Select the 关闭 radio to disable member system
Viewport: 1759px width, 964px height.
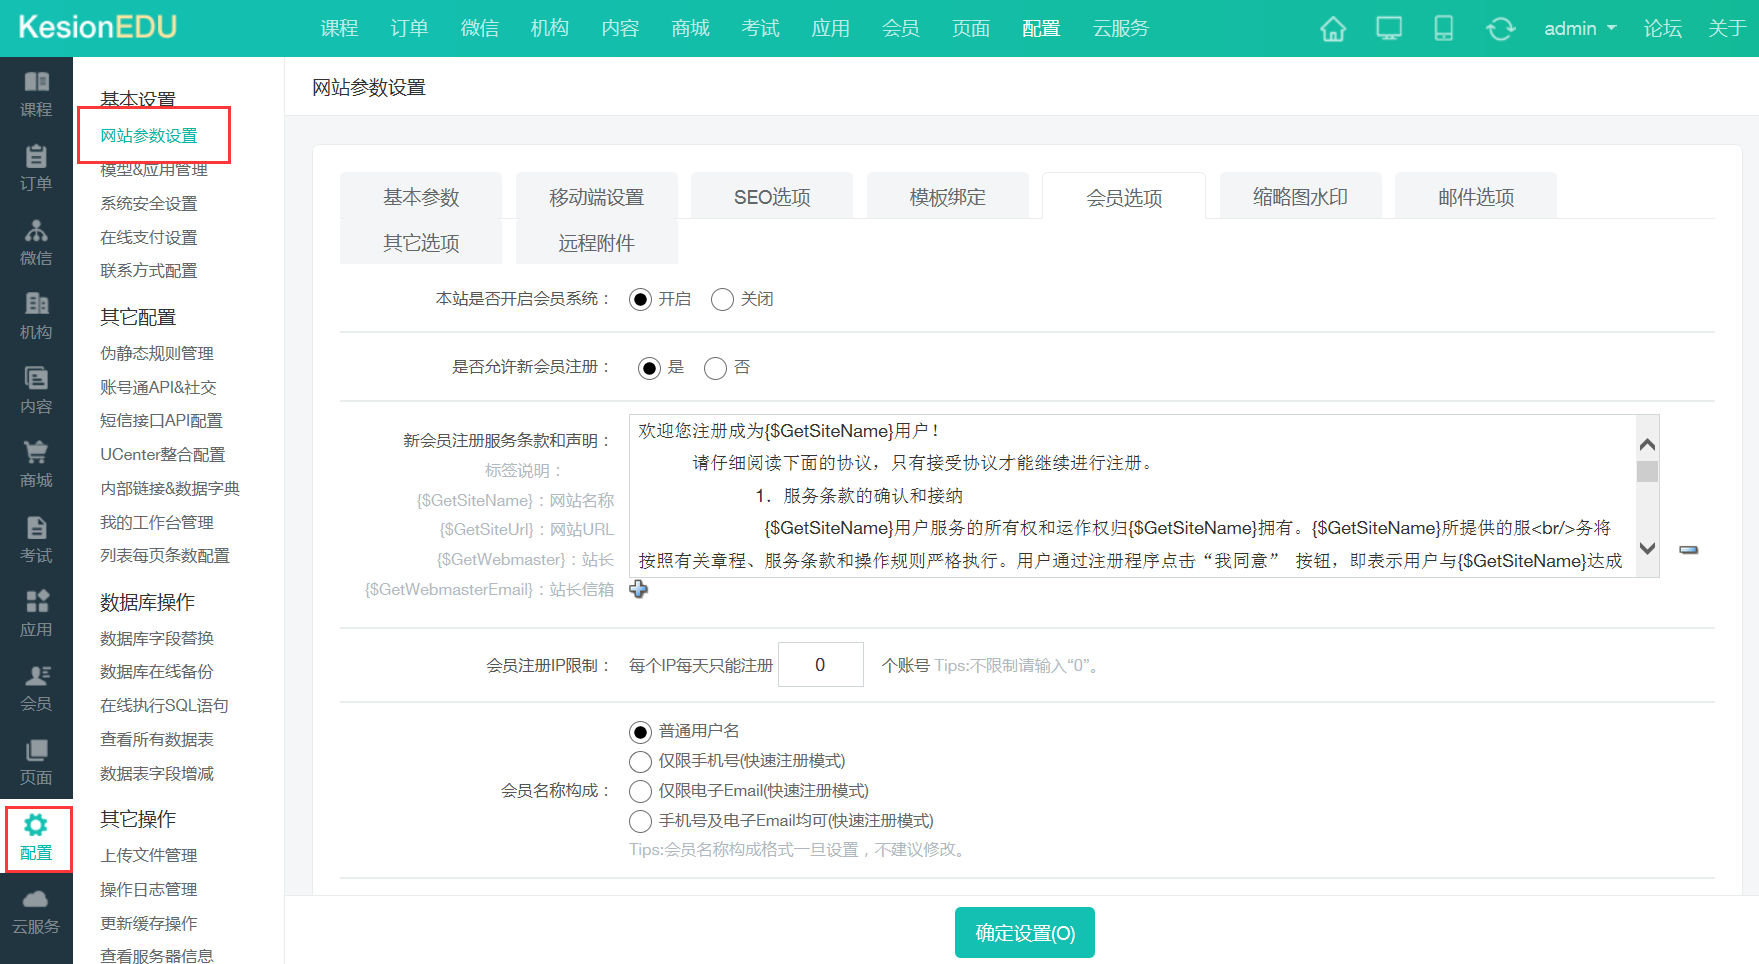pos(722,299)
